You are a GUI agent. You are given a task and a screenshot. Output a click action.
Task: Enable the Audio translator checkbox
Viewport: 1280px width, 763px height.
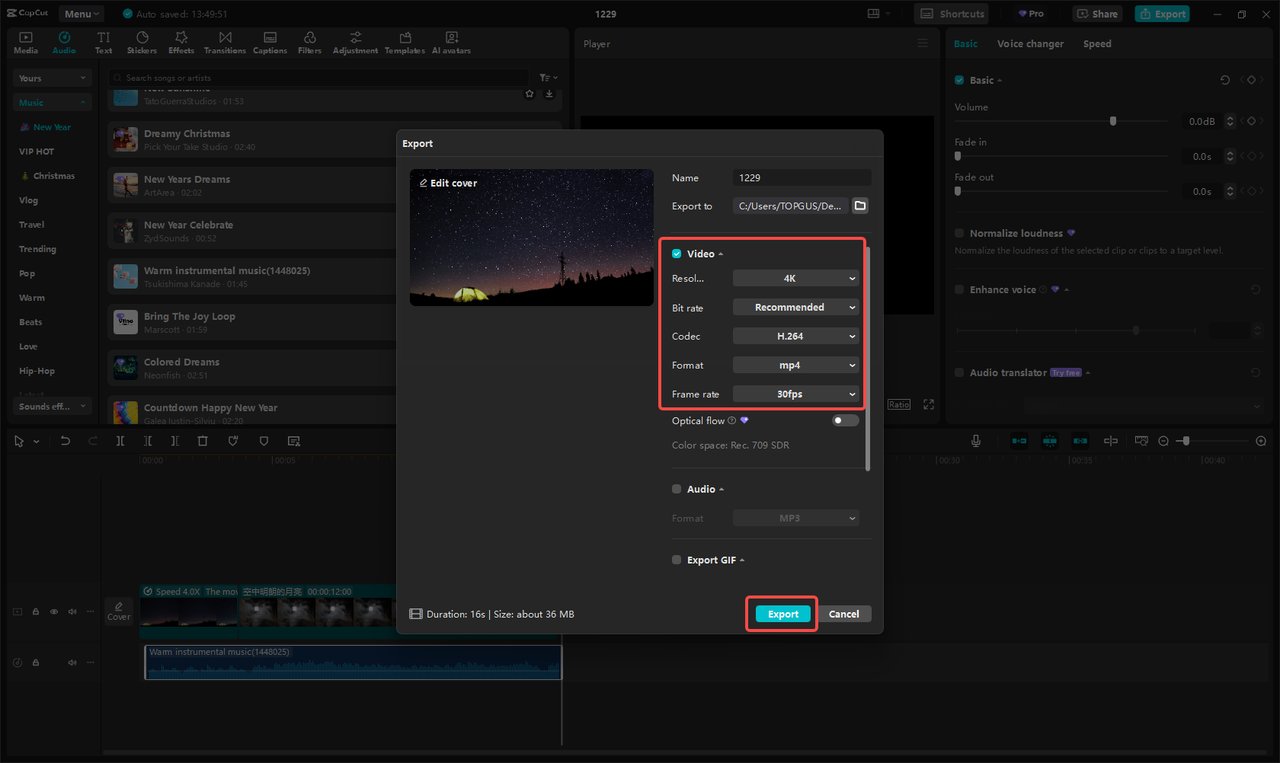[960, 372]
